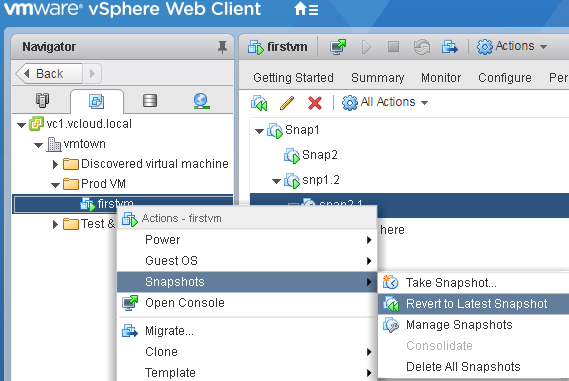
Task: Select the Snap2 snapshot
Action: 320,155
